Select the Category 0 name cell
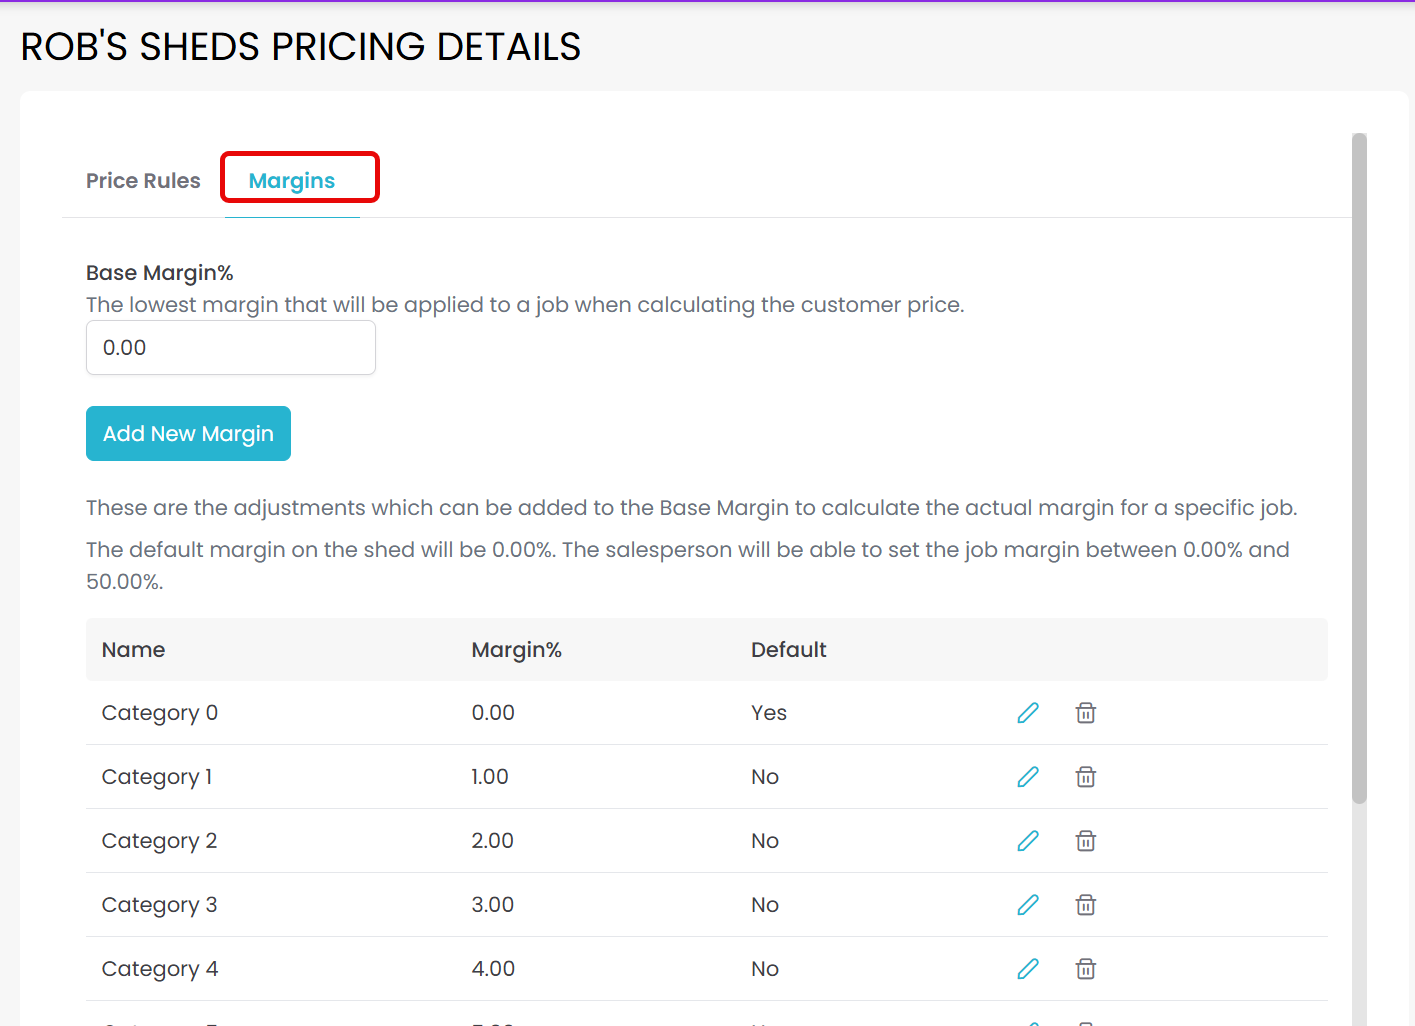1415x1026 pixels. [160, 713]
